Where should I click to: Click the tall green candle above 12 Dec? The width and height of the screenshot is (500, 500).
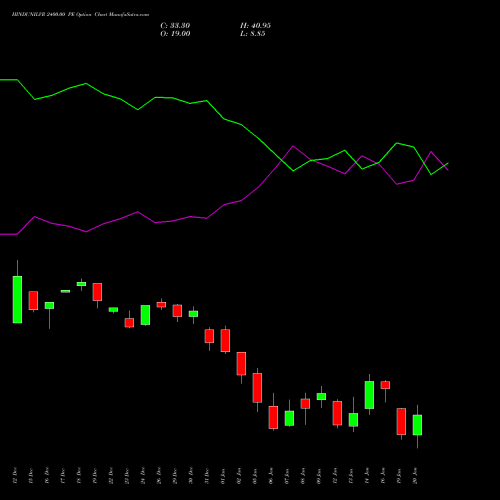click(x=17, y=299)
